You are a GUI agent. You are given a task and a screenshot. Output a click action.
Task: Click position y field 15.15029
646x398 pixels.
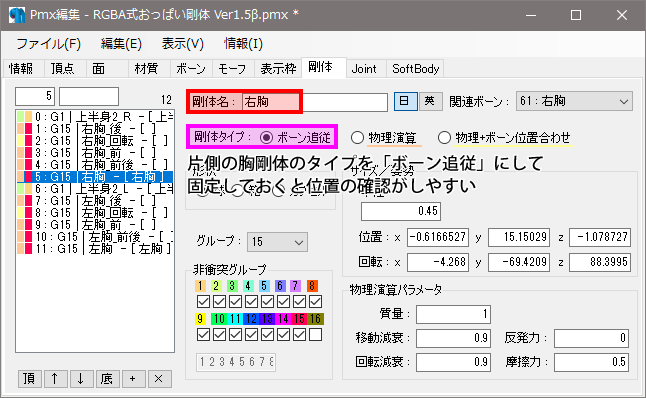[x=519, y=237]
